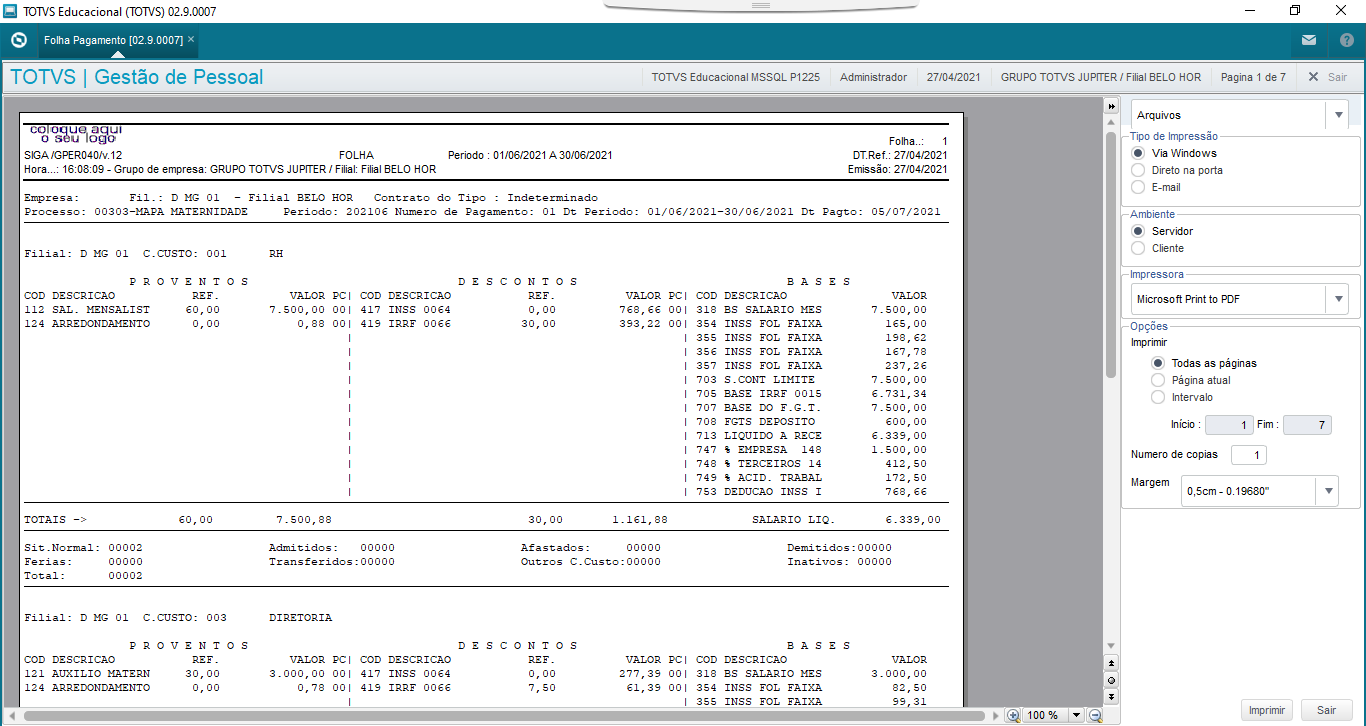1366x726 pixels.
Task: Click the Processo: 00303-MAPA MATERNIDADE text
Action: click(136, 212)
